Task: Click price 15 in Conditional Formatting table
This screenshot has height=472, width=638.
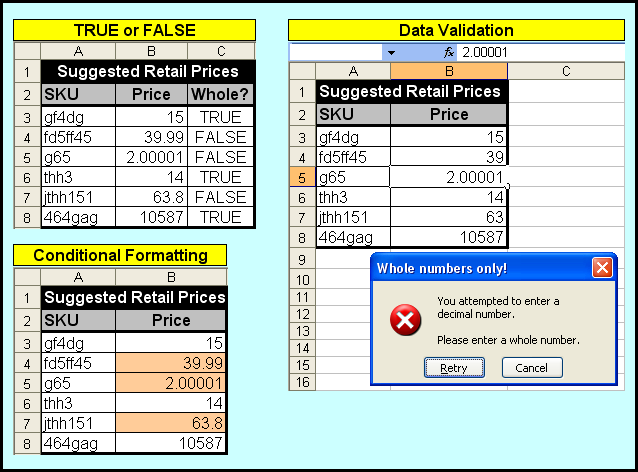Action: [x=170, y=343]
